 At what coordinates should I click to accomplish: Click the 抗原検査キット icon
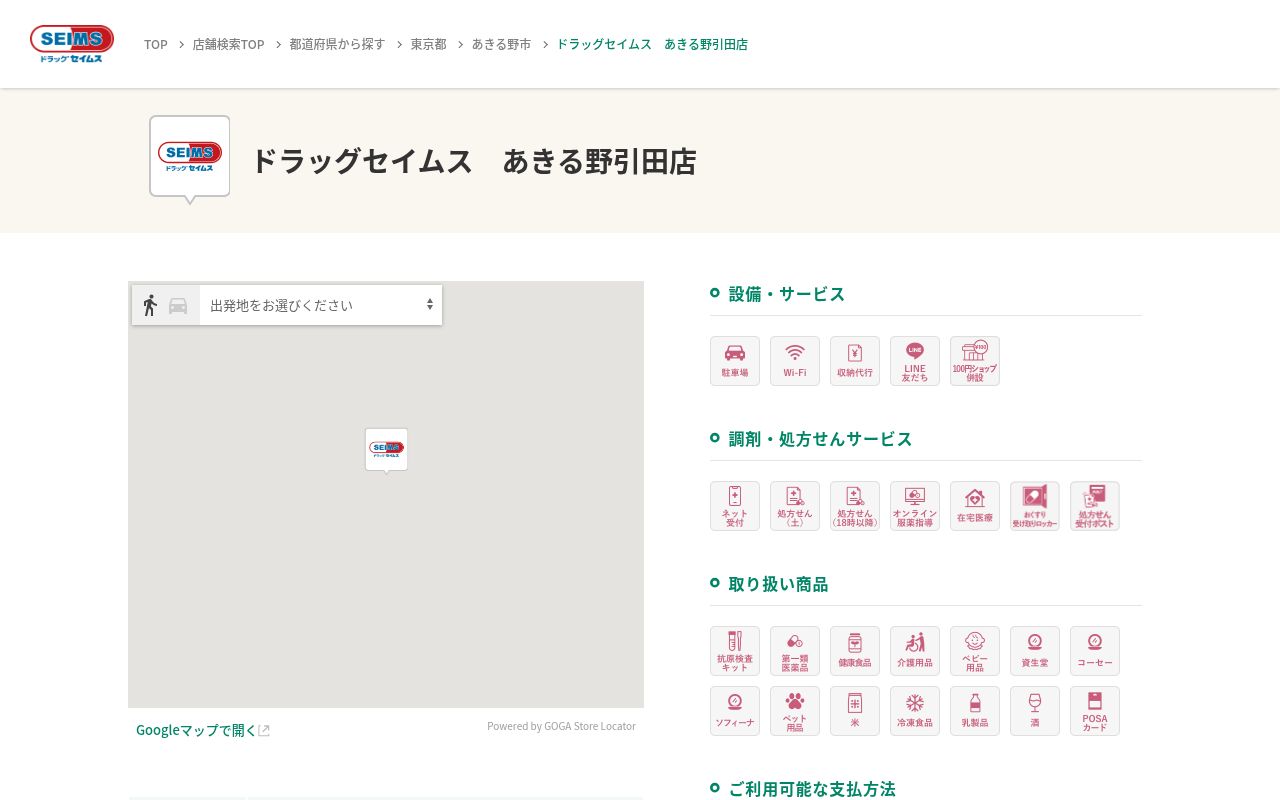click(735, 651)
